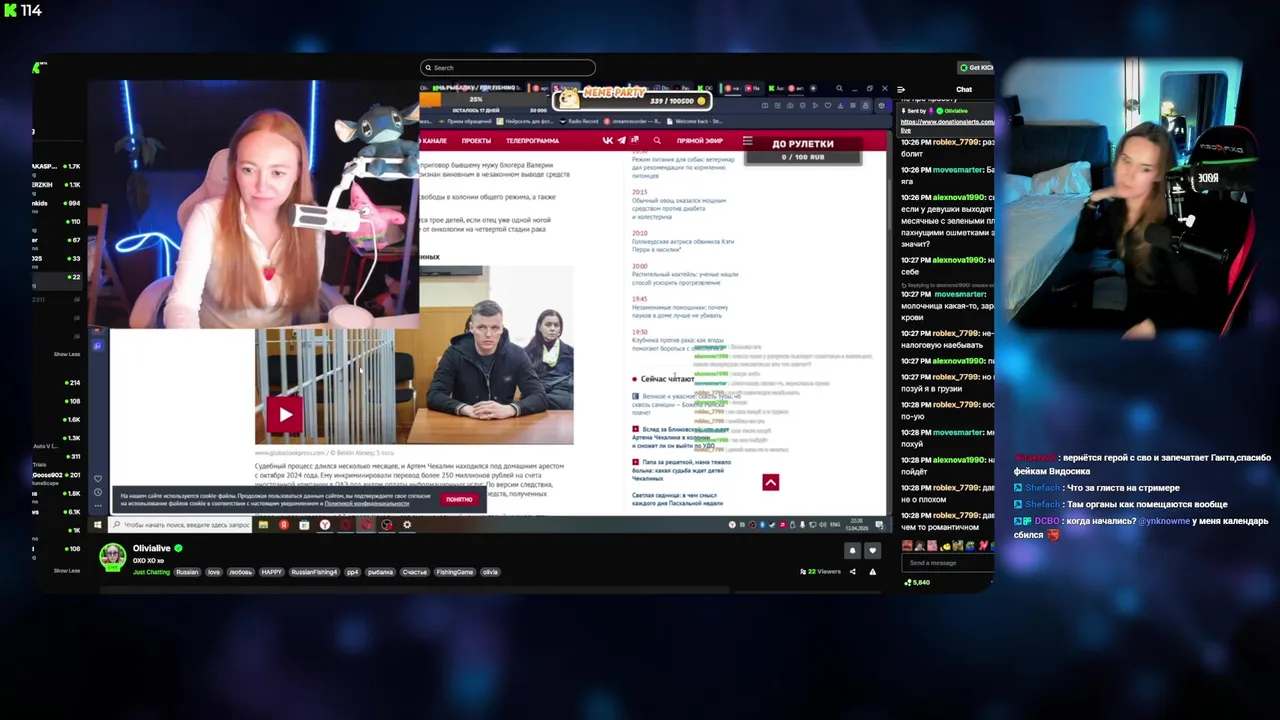
Task: Click the Olivialive channel avatar
Action: coord(112,557)
